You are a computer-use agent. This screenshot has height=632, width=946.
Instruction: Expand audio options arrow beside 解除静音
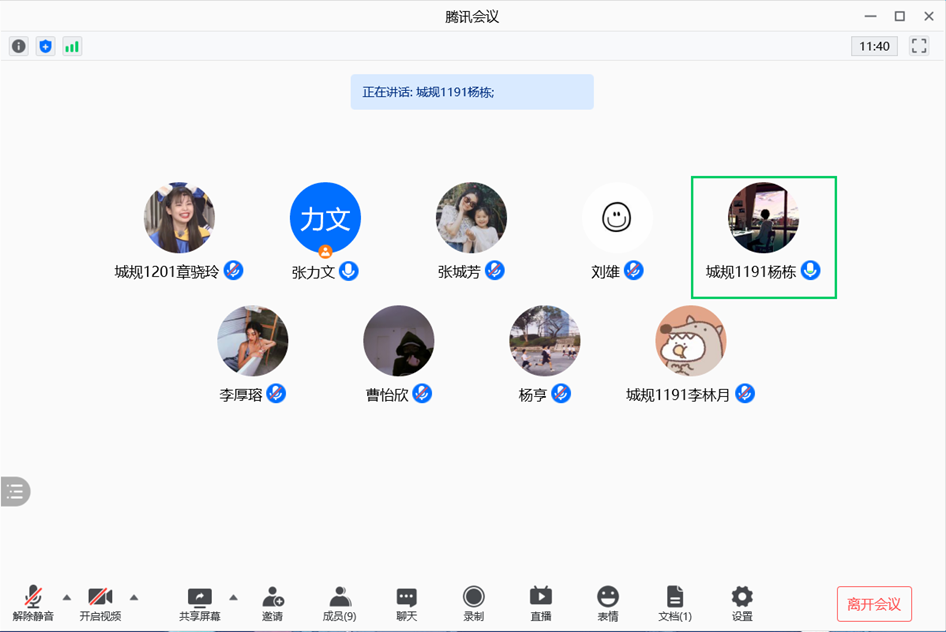[67, 597]
